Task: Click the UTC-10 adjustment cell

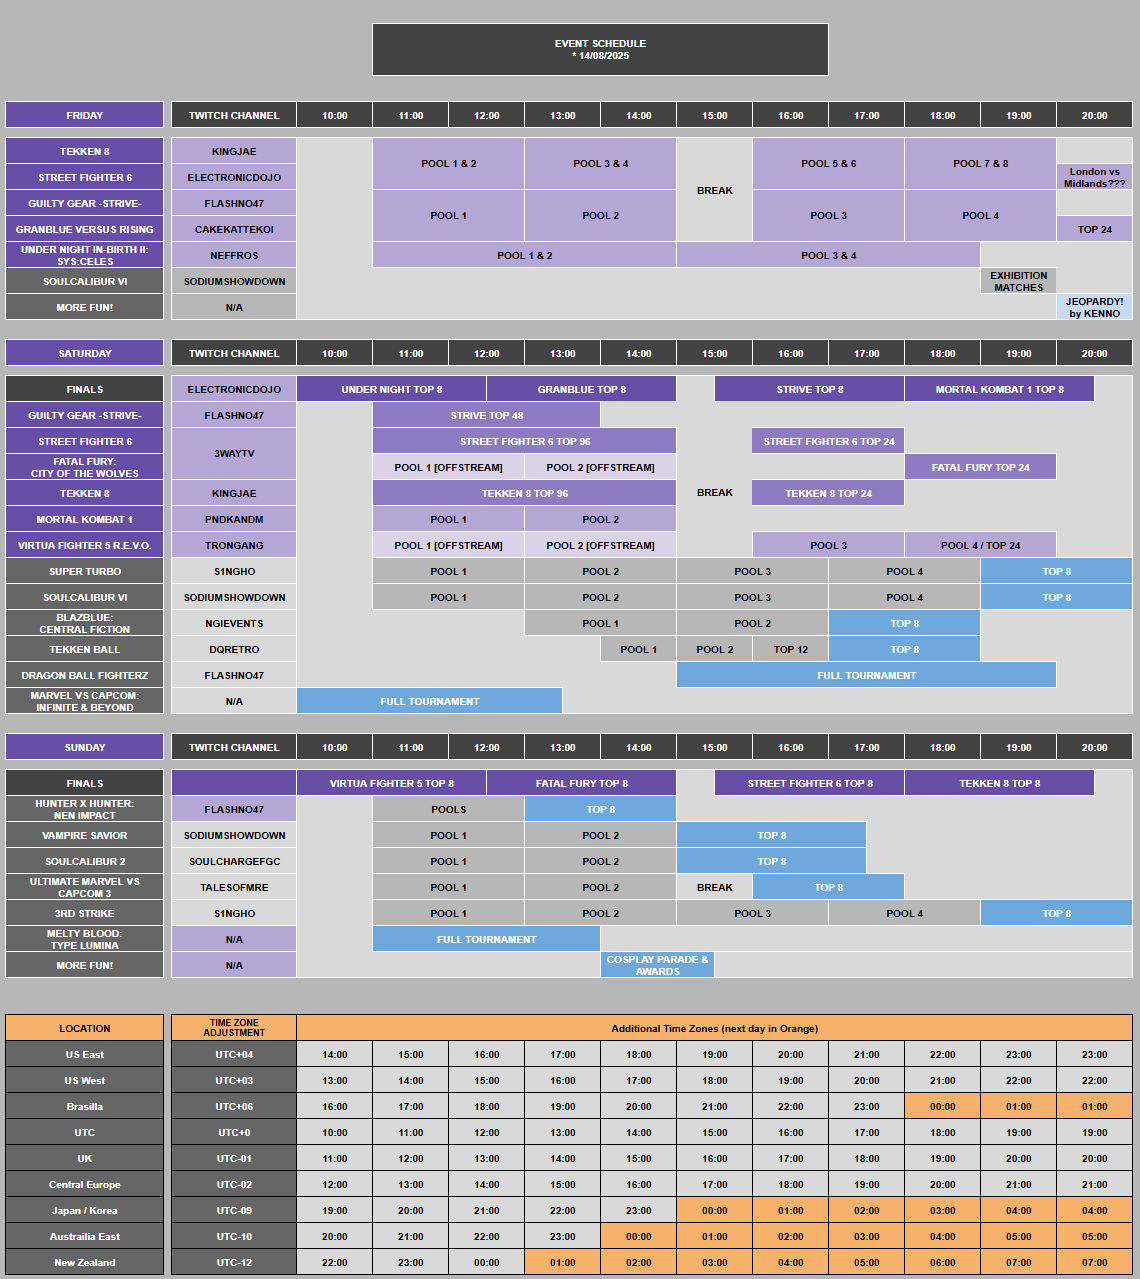Action: (234, 1236)
